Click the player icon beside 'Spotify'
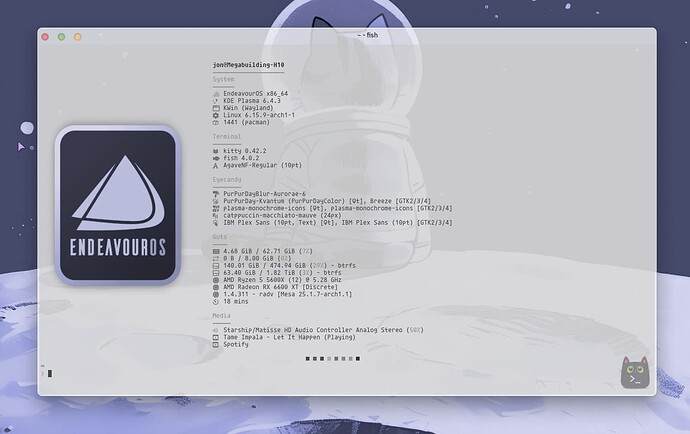The height and width of the screenshot is (434, 690). pyautogui.click(x=216, y=345)
